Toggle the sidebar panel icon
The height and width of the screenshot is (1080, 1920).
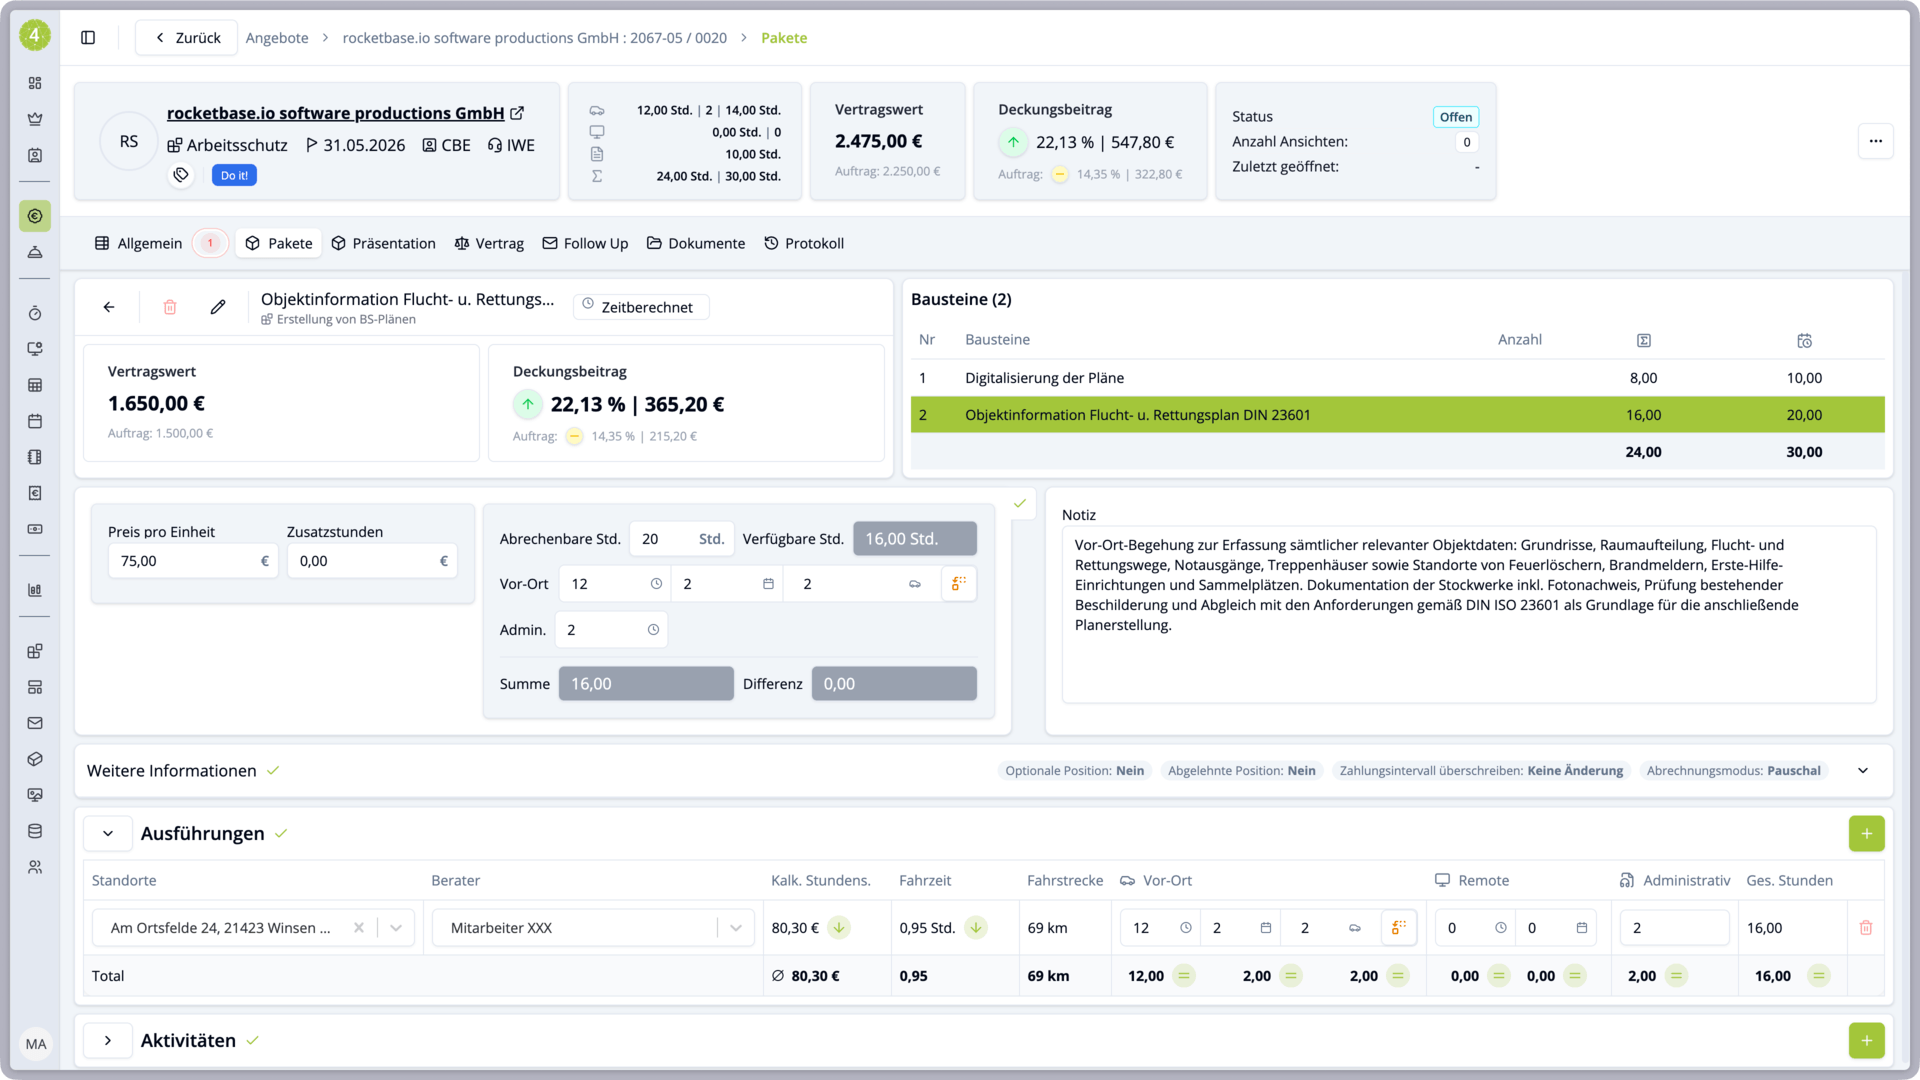[88, 38]
